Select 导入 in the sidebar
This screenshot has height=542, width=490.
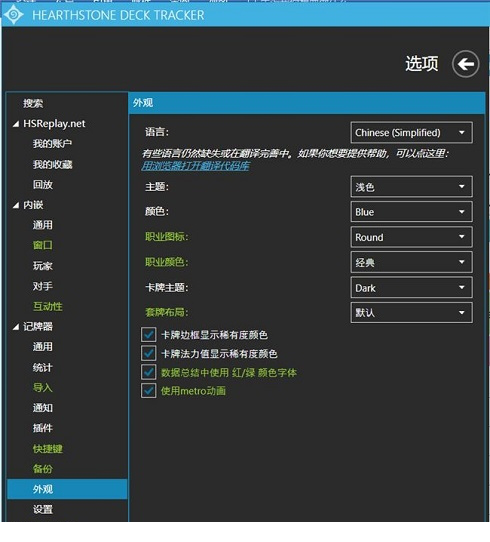click(x=43, y=387)
